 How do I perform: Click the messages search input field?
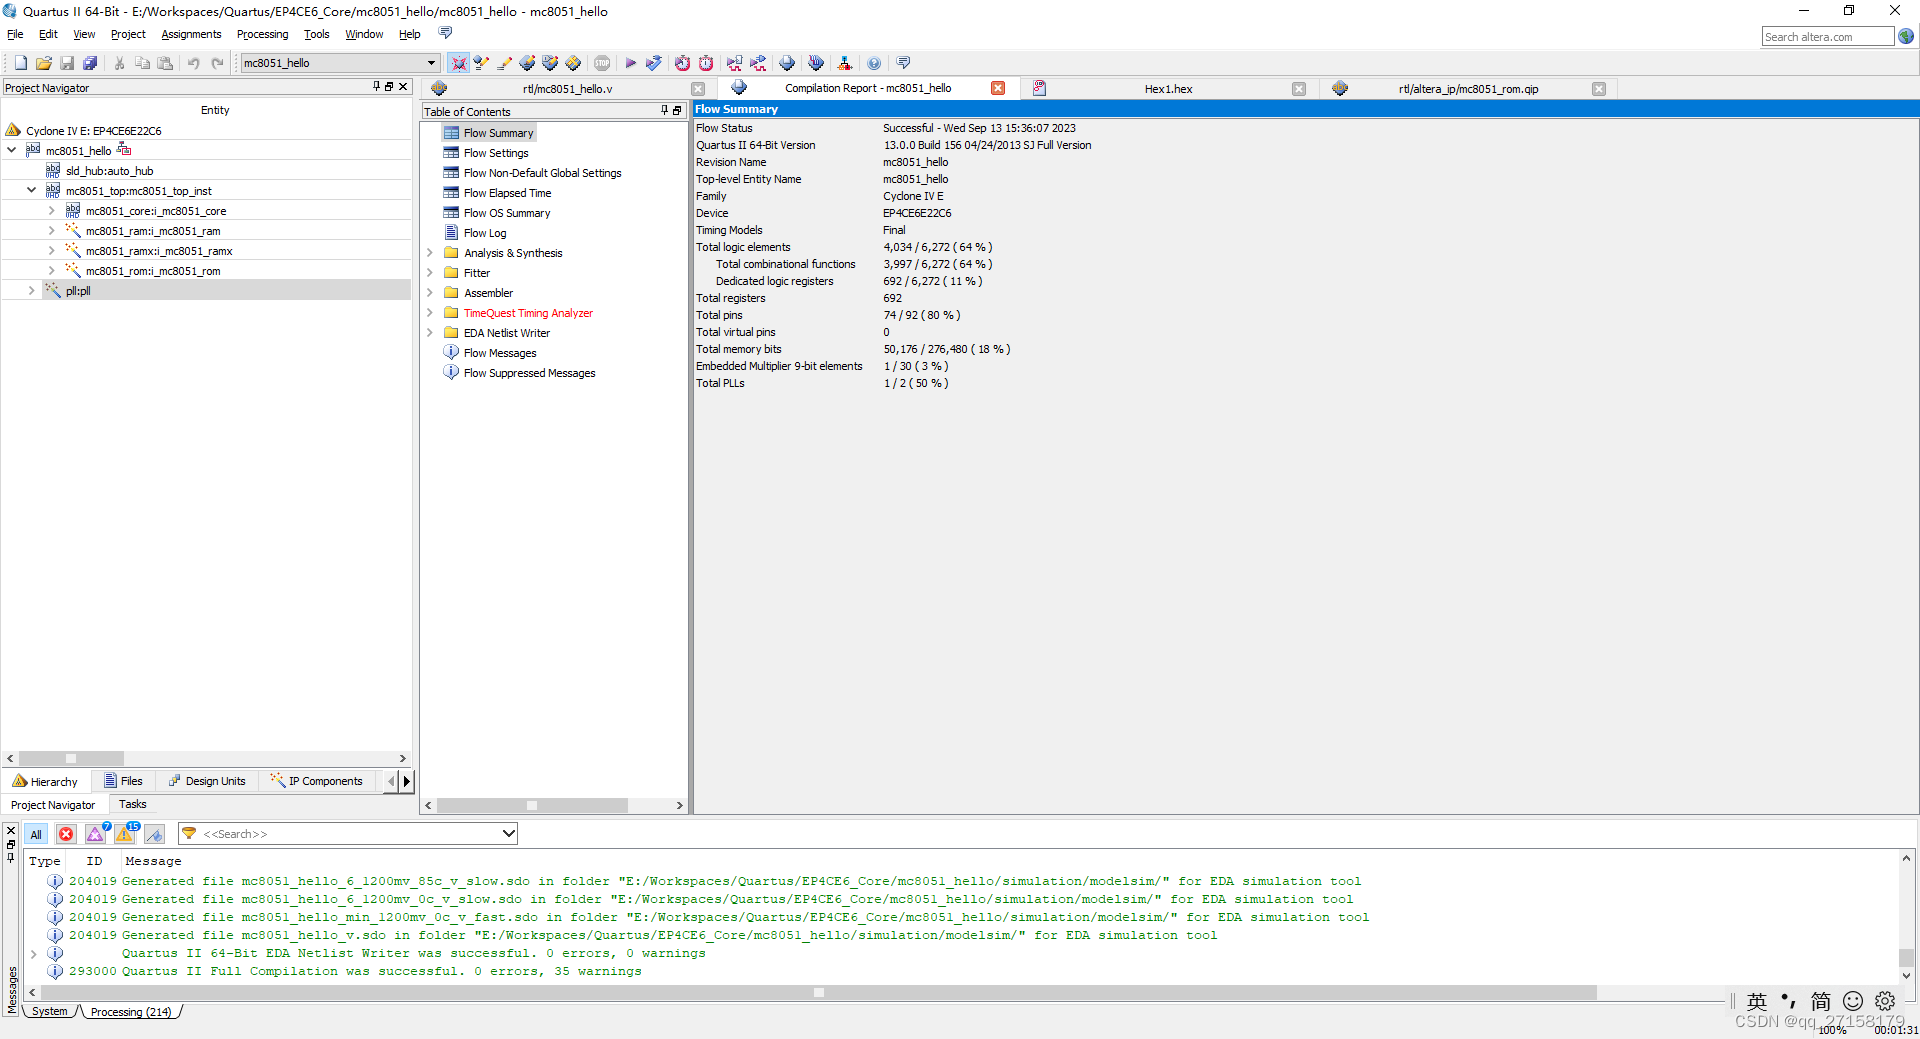coord(350,834)
